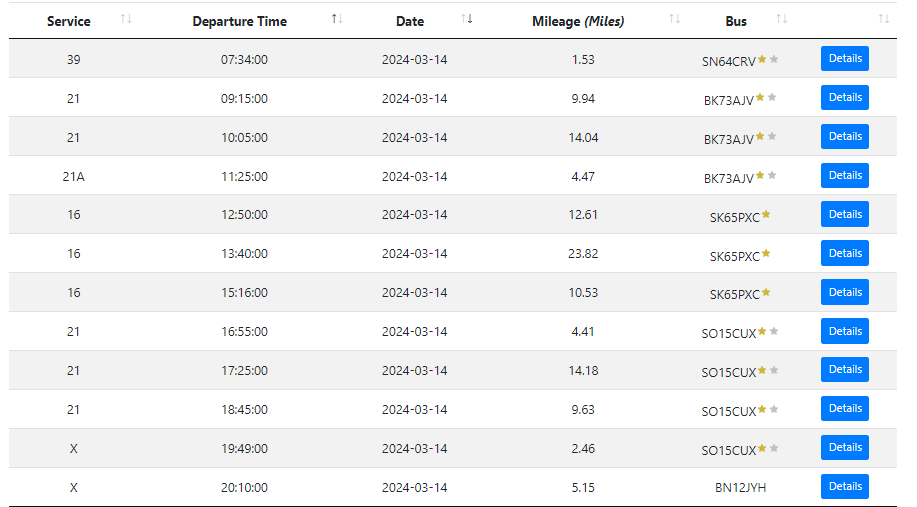The height and width of the screenshot is (507, 917).
Task: Click gray star beside SN64CRV
Action: coord(774,60)
